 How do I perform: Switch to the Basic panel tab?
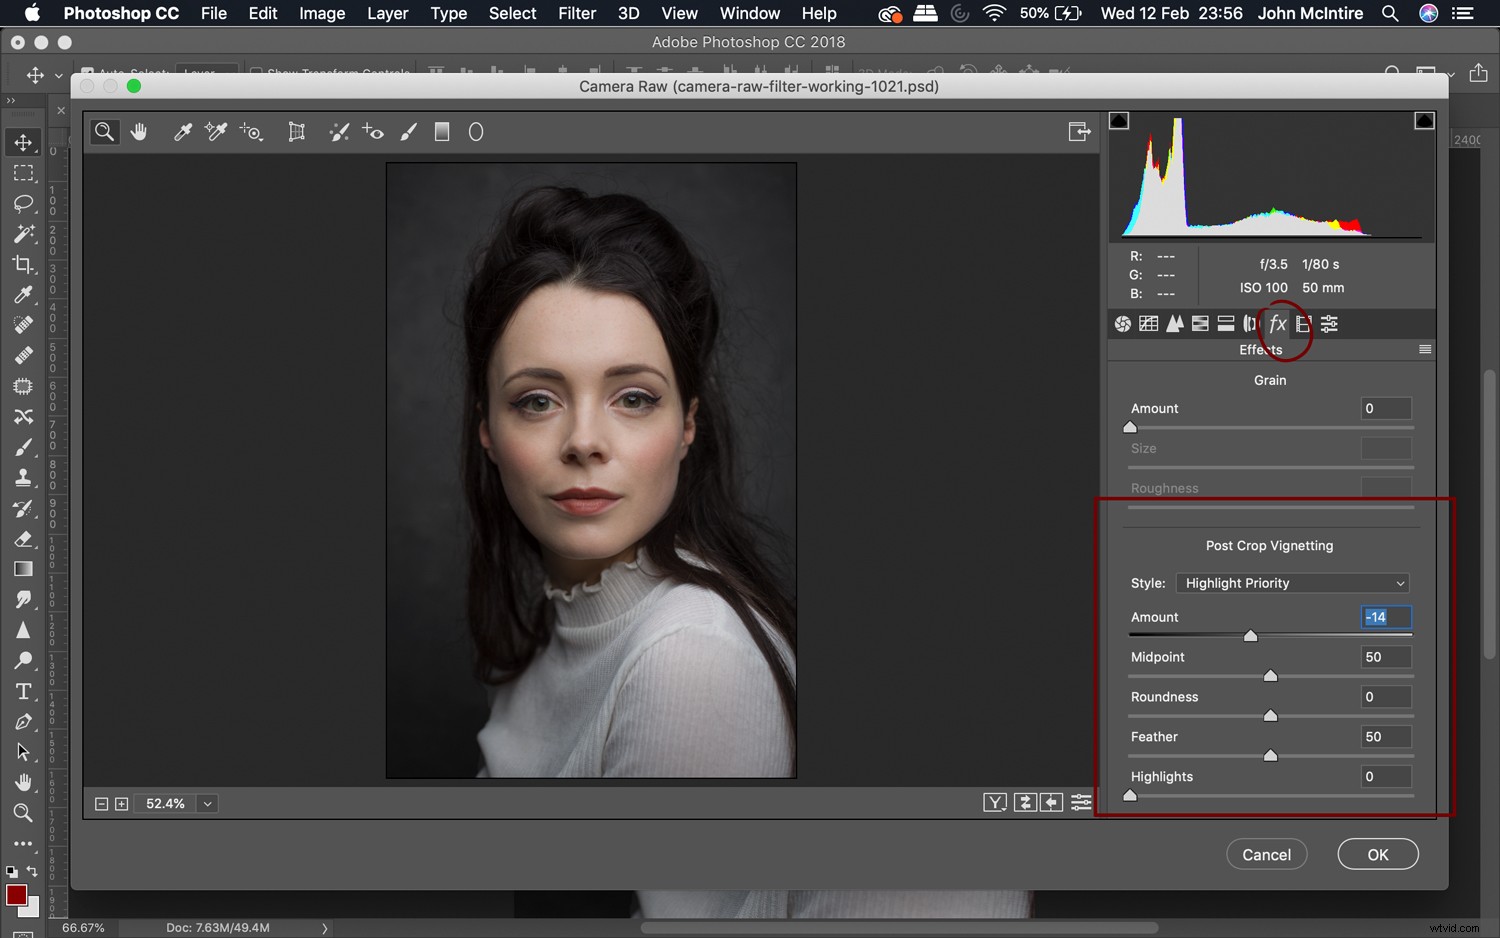[1121, 323]
